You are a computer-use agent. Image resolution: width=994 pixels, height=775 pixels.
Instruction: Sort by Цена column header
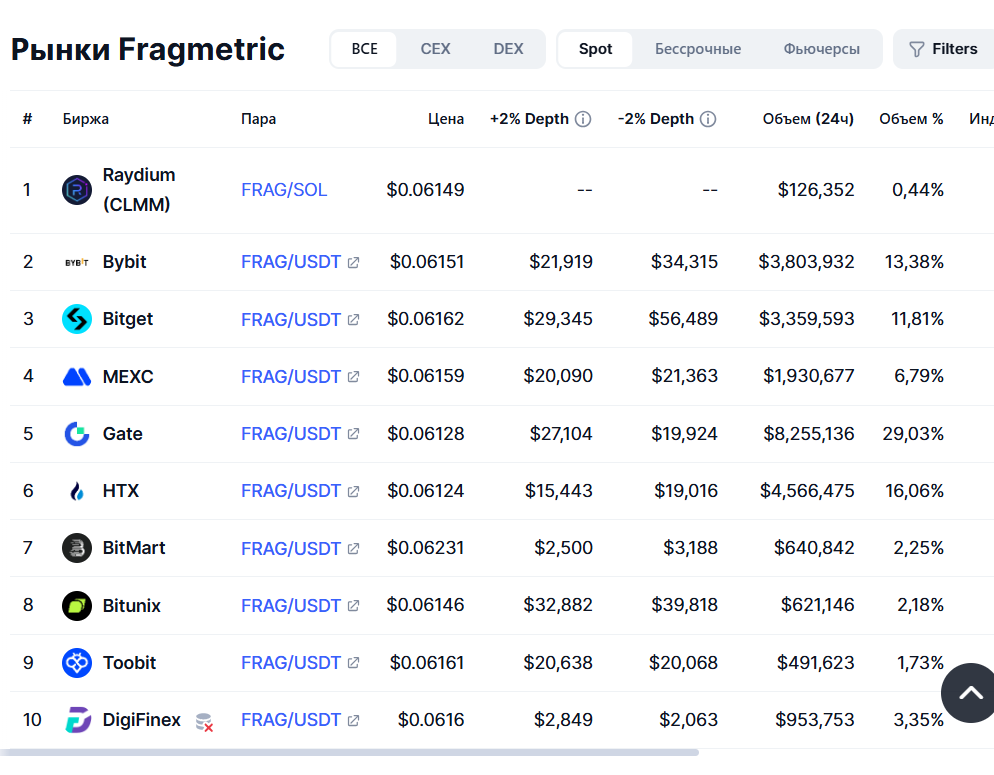tap(446, 119)
